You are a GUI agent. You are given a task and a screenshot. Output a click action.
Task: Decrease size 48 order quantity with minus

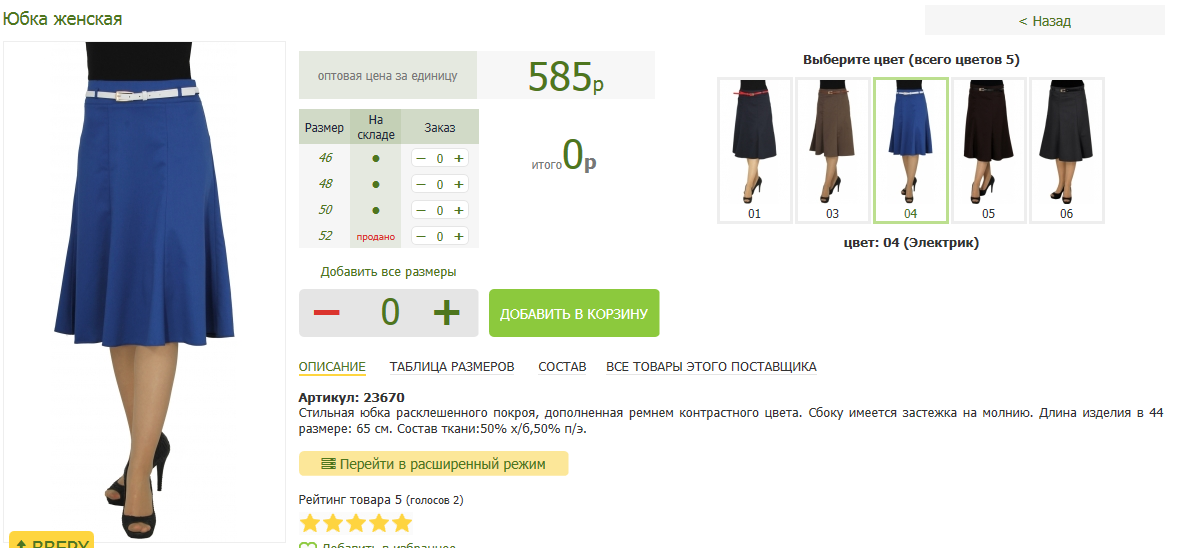click(x=421, y=184)
